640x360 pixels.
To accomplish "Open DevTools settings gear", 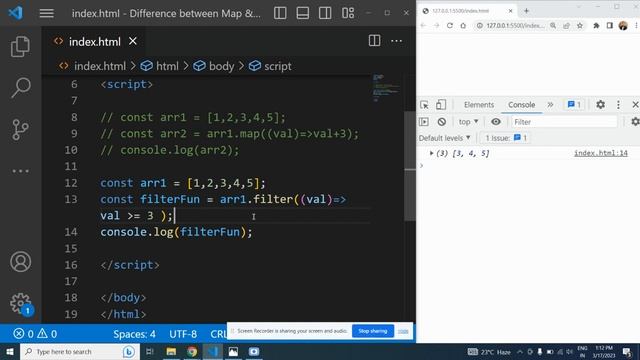I will [x=600, y=105].
